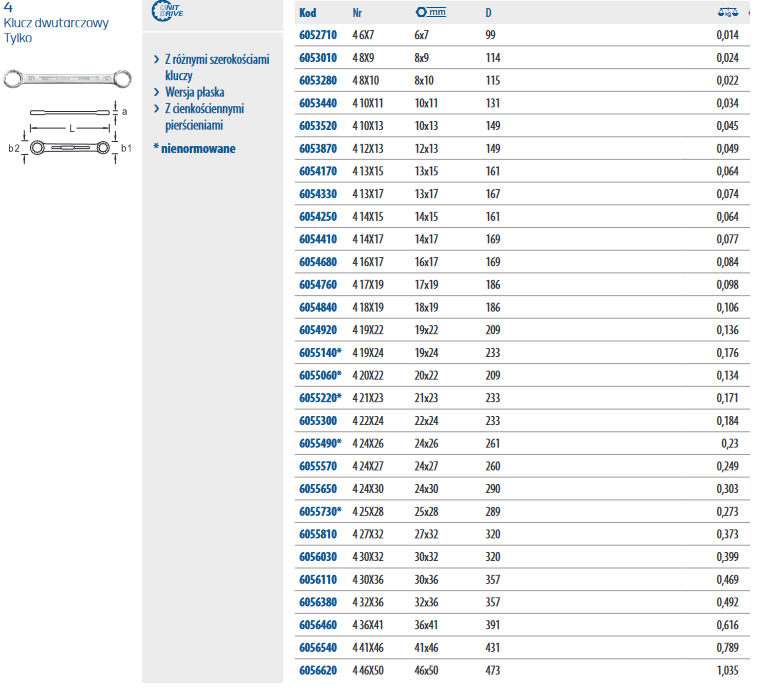Click the Unit Drive logo icon
Viewport: 769px width, 688px height.
166,13
